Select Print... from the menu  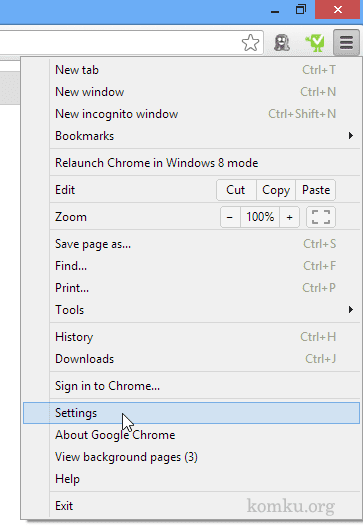[x=205, y=288]
